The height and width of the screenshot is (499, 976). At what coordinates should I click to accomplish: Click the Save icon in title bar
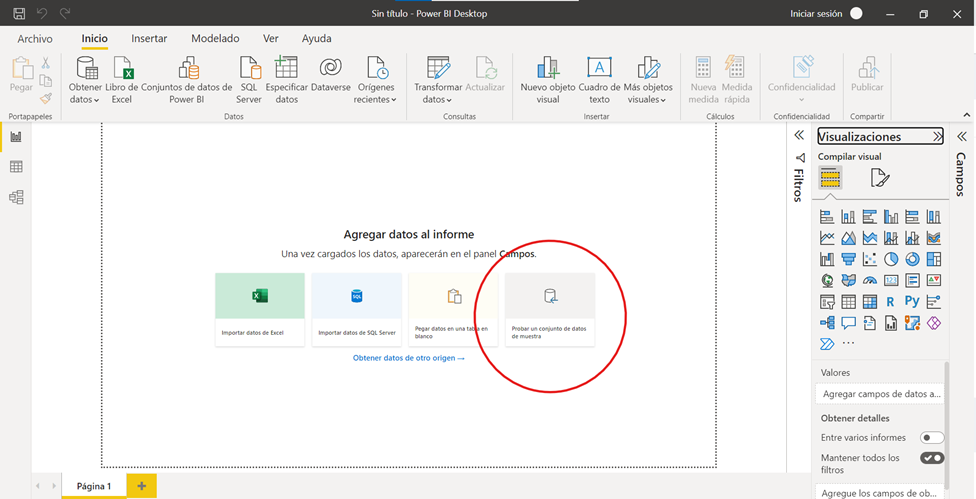click(19, 14)
